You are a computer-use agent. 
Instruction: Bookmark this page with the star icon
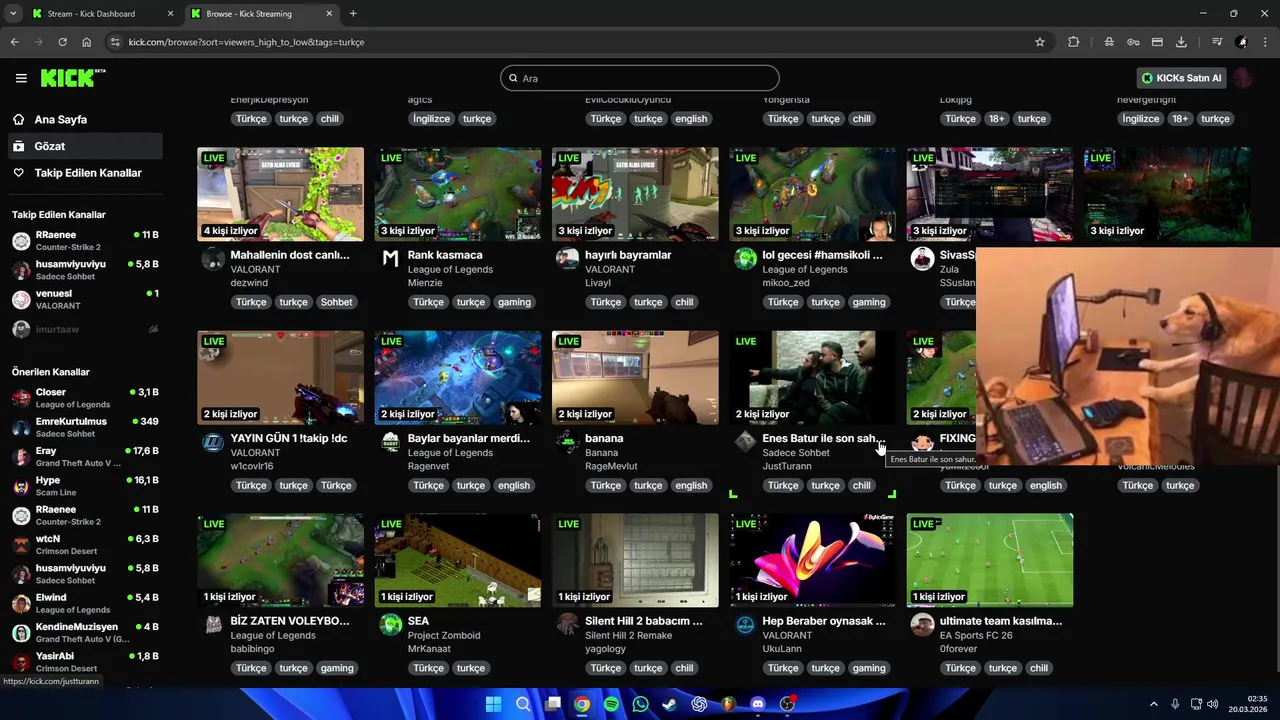[1040, 42]
